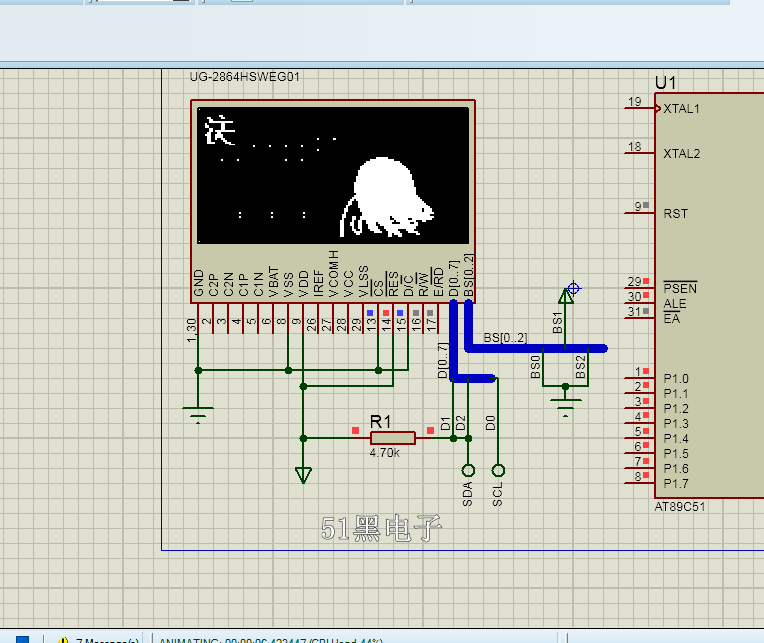Click the IREF pin label on the OLED

click(x=318, y=283)
